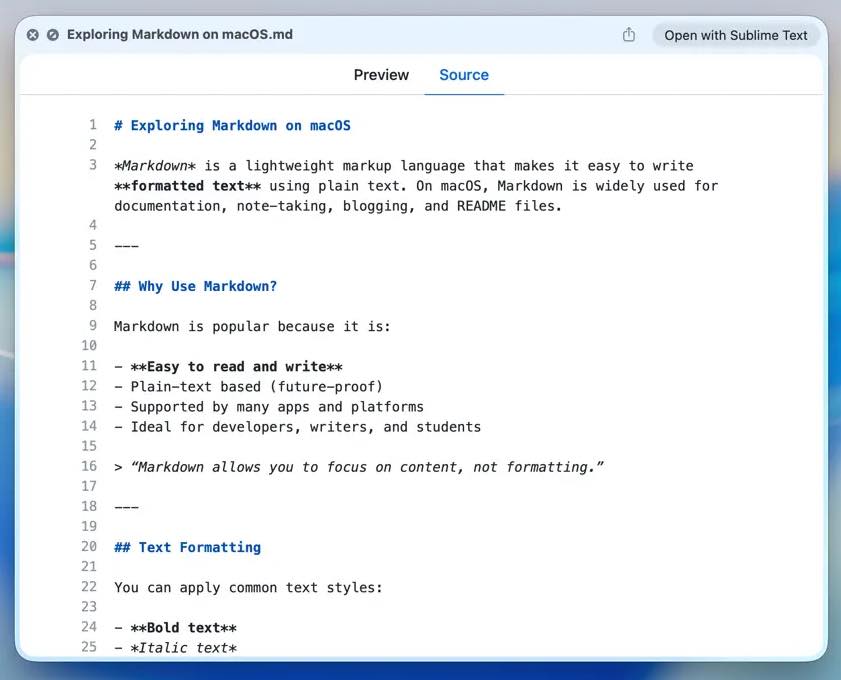Close the Quick Look preview window
This screenshot has height=680, width=841.
[x=32, y=35]
